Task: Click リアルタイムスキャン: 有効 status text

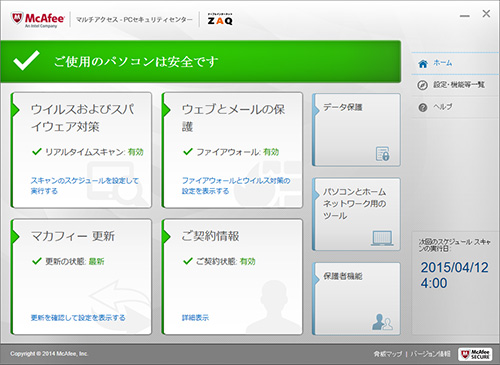Action: tap(94, 152)
